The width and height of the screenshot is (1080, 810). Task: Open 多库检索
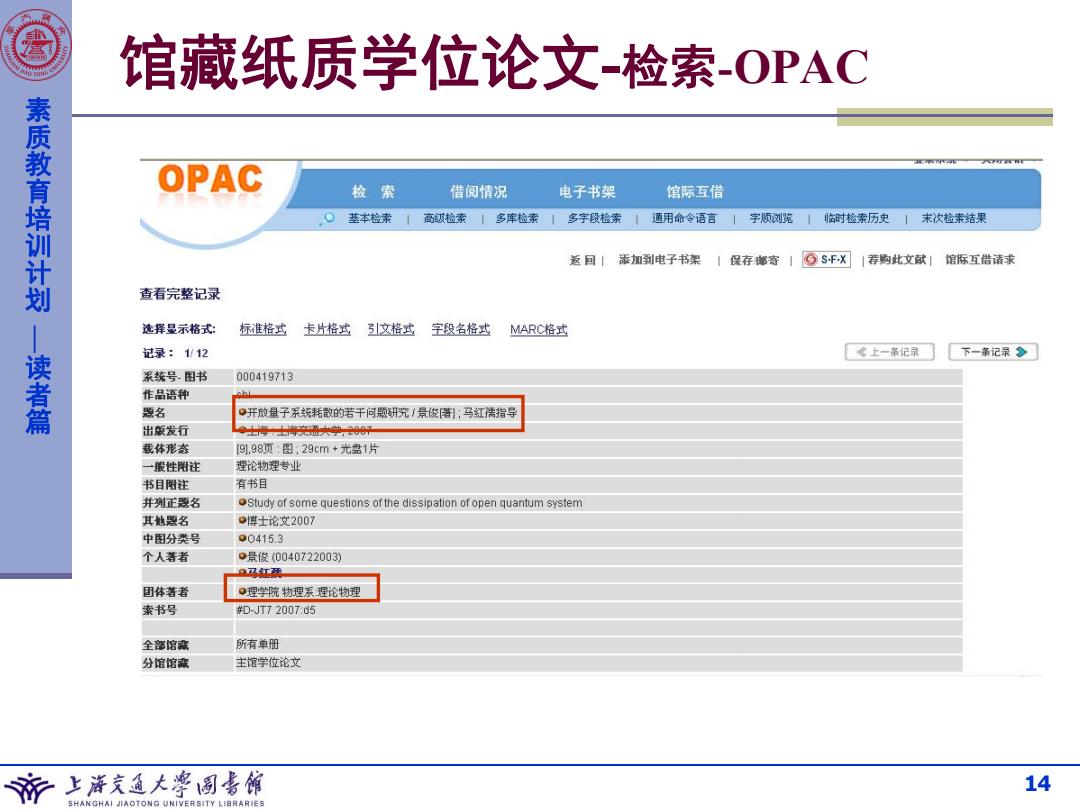(517, 218)
